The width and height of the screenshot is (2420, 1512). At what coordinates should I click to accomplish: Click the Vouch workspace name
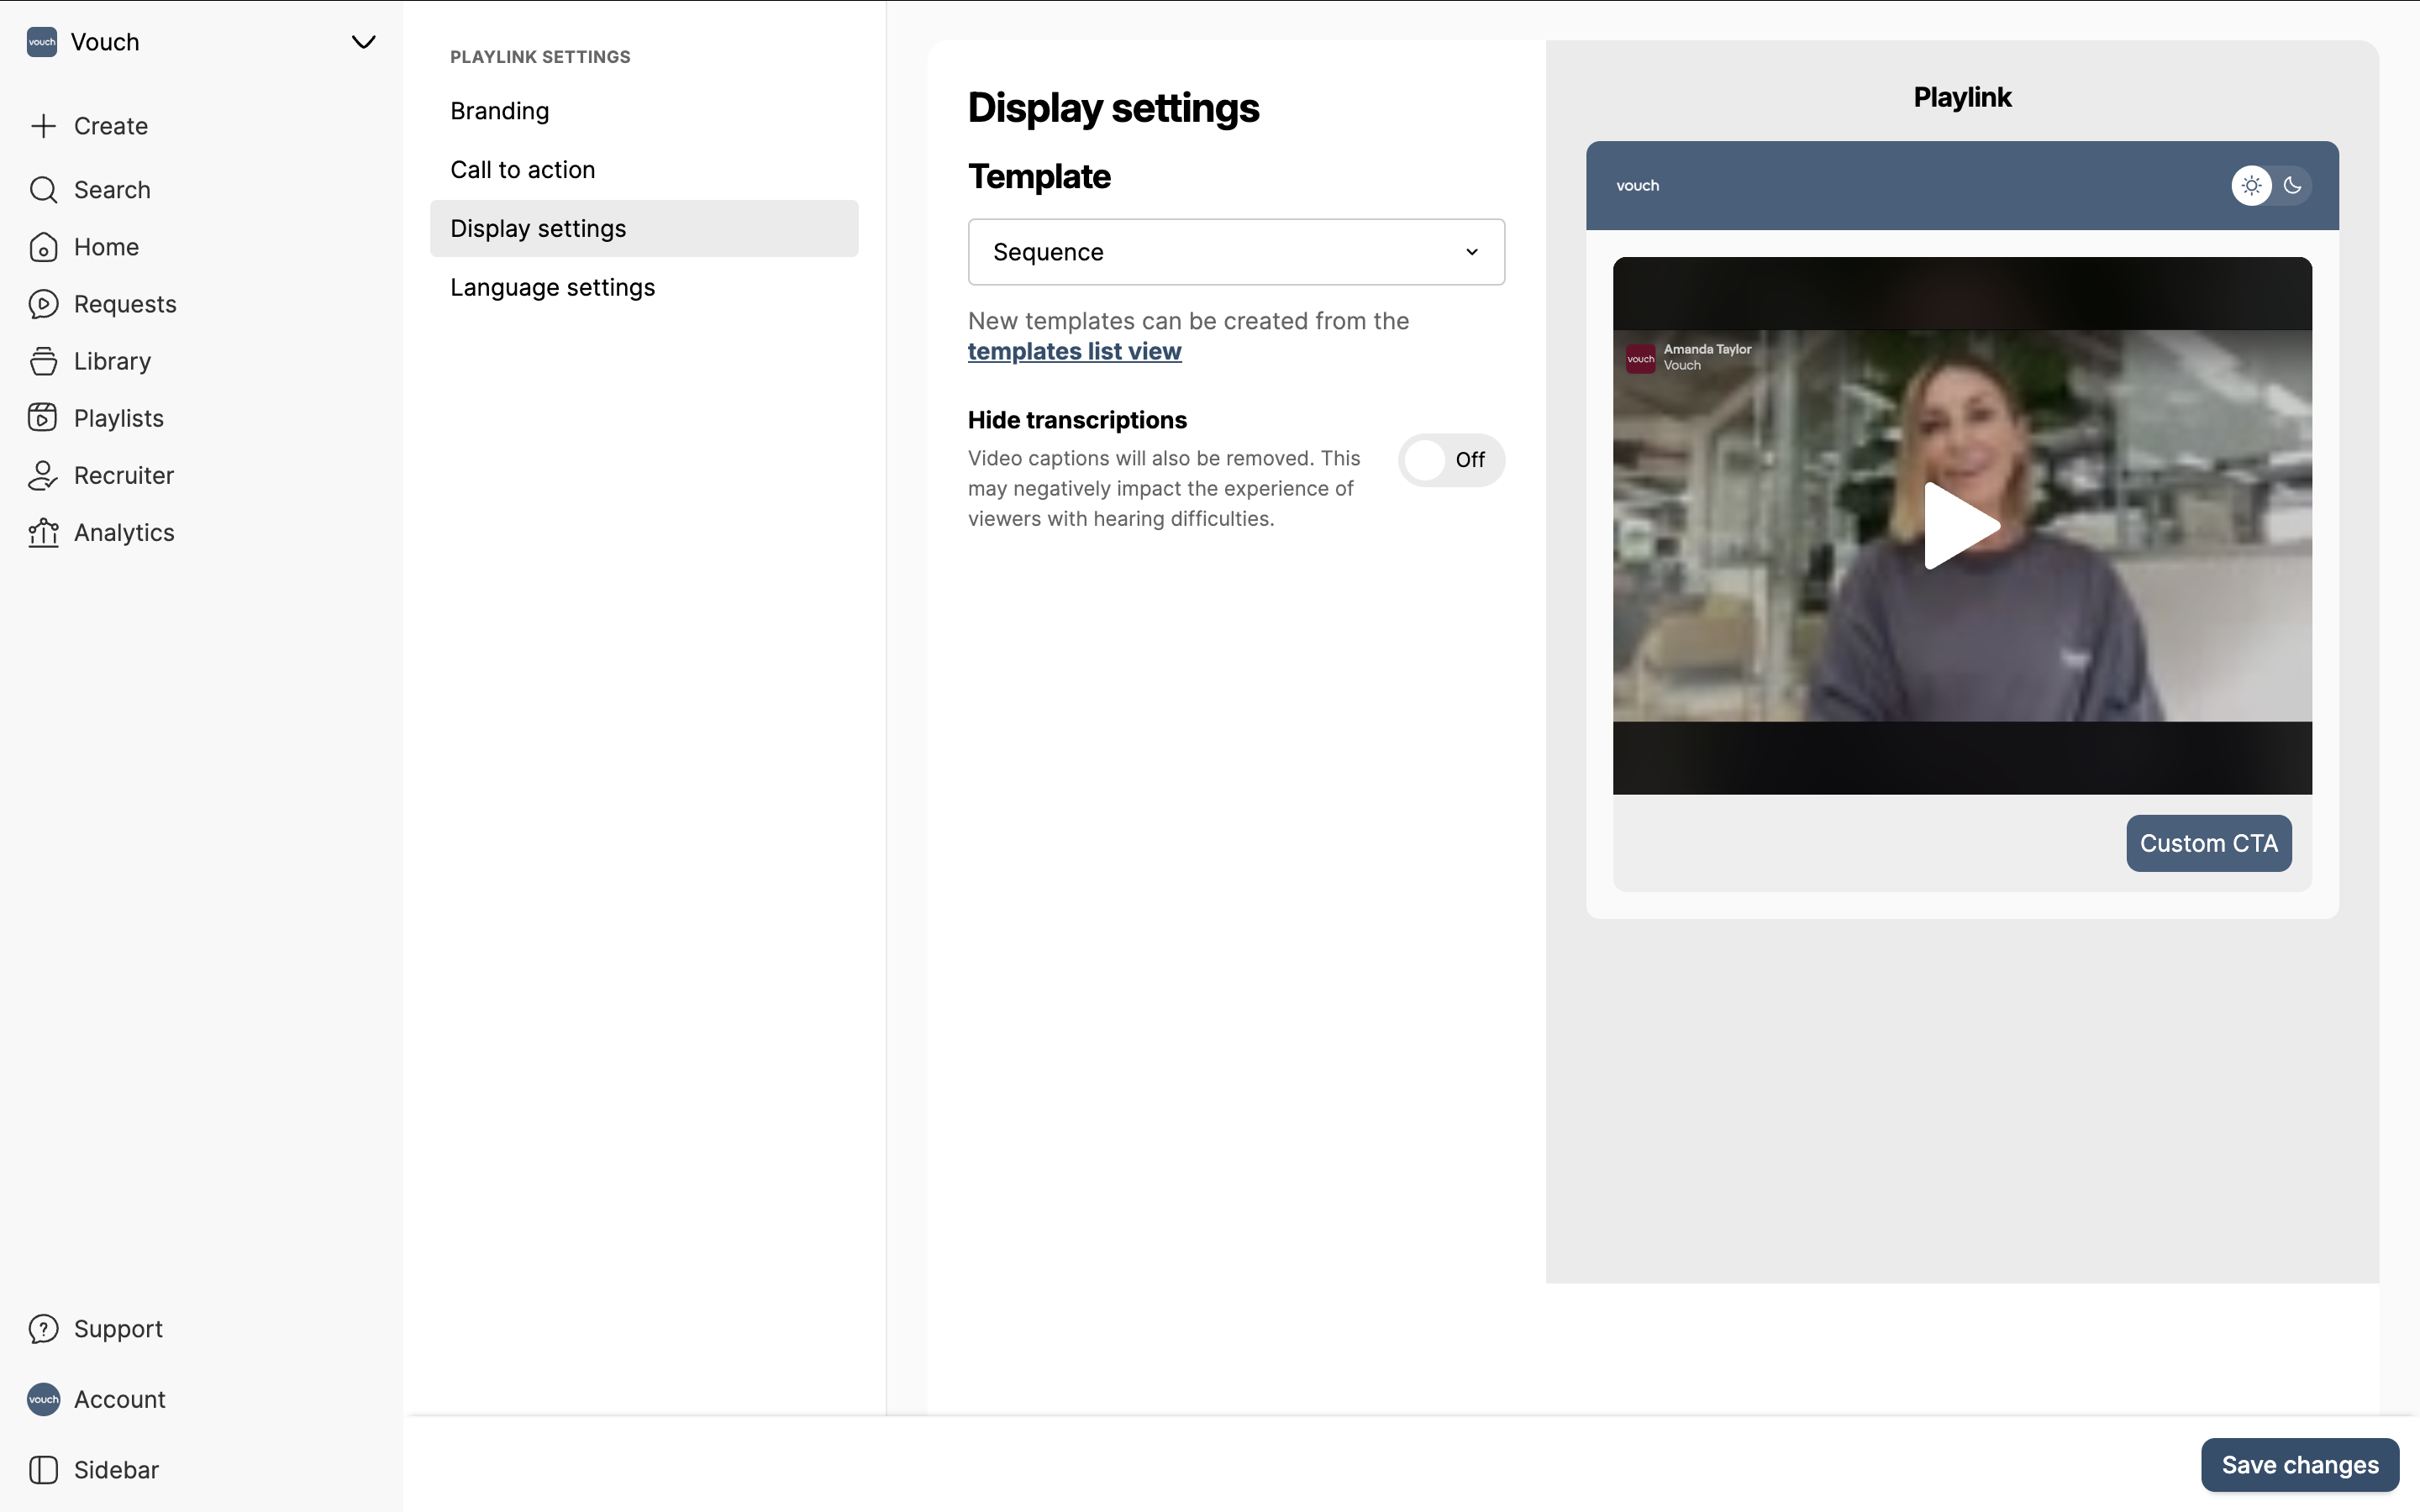pos(105,42)
